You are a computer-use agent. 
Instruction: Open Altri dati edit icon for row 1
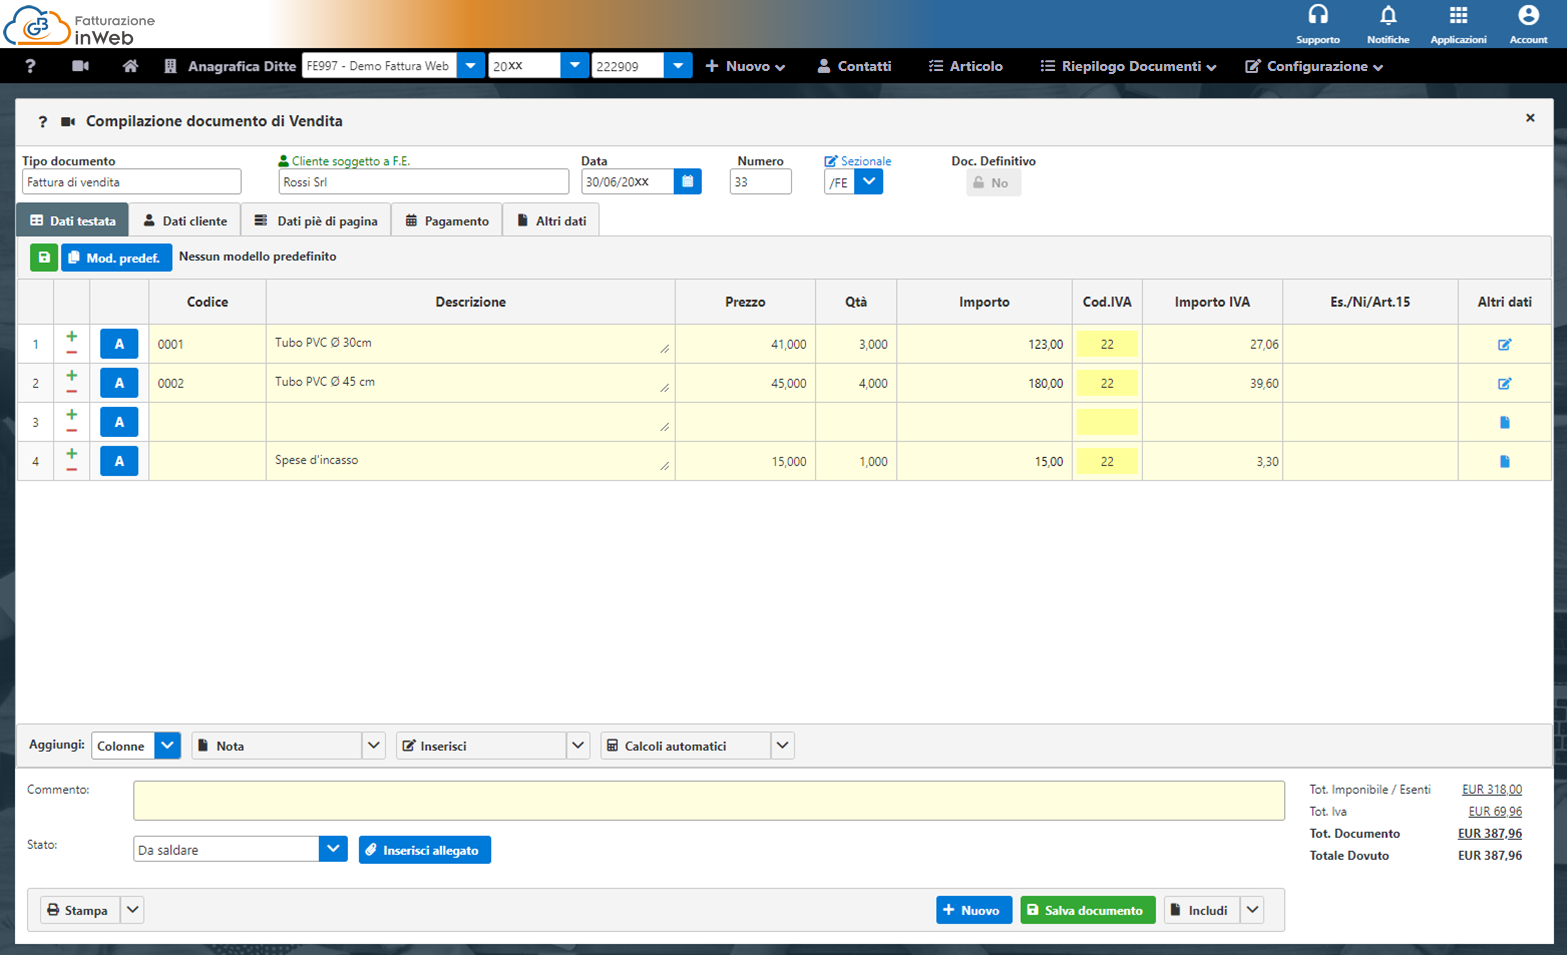pos(1504,344)
